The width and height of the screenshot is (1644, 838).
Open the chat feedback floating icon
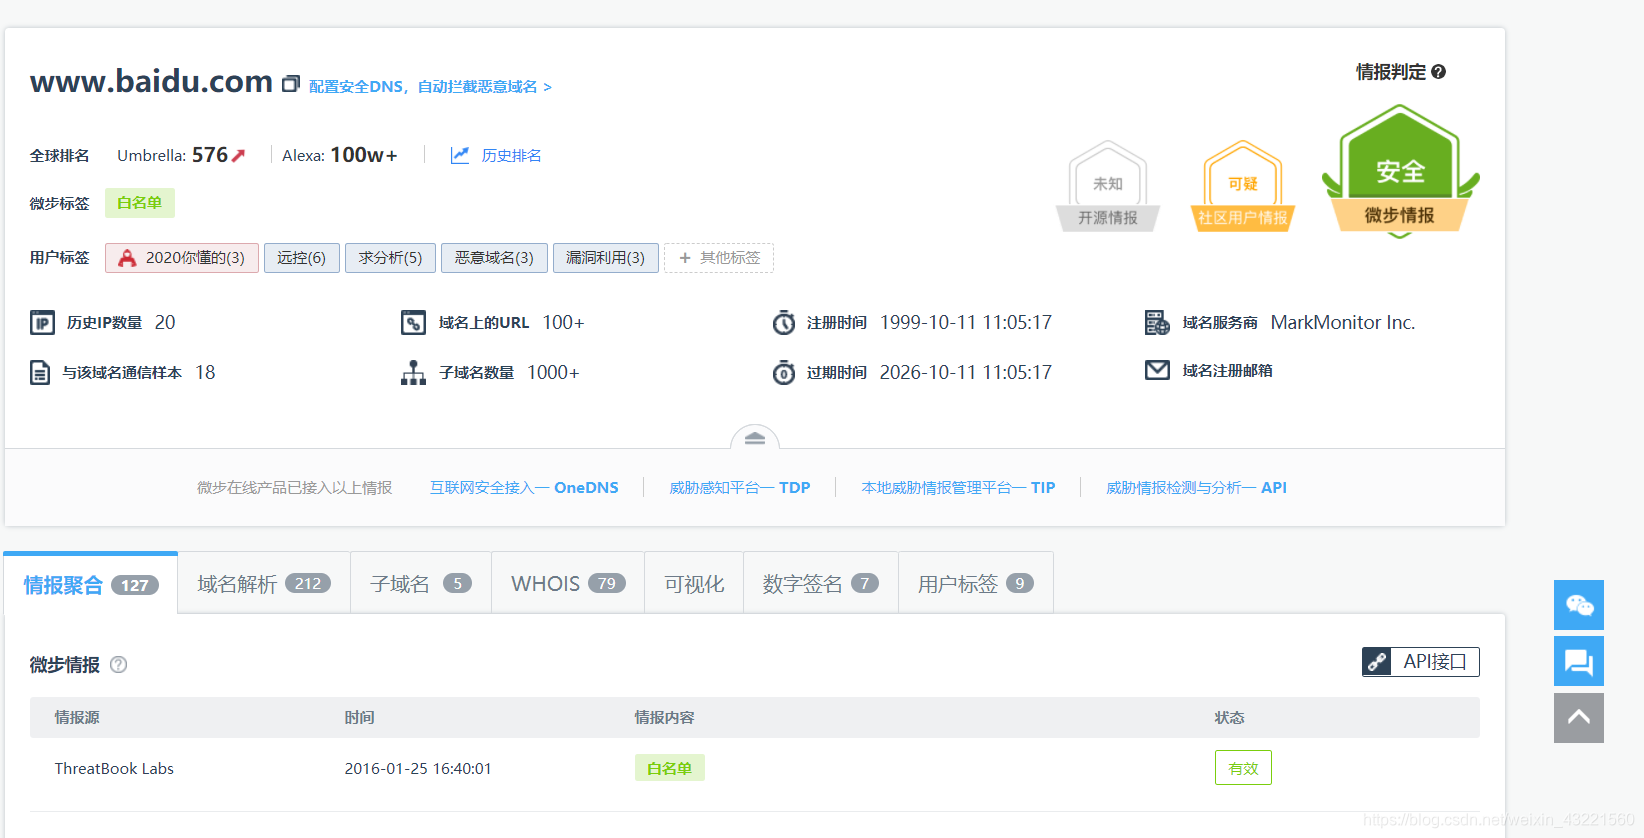tap(1579, 661)
